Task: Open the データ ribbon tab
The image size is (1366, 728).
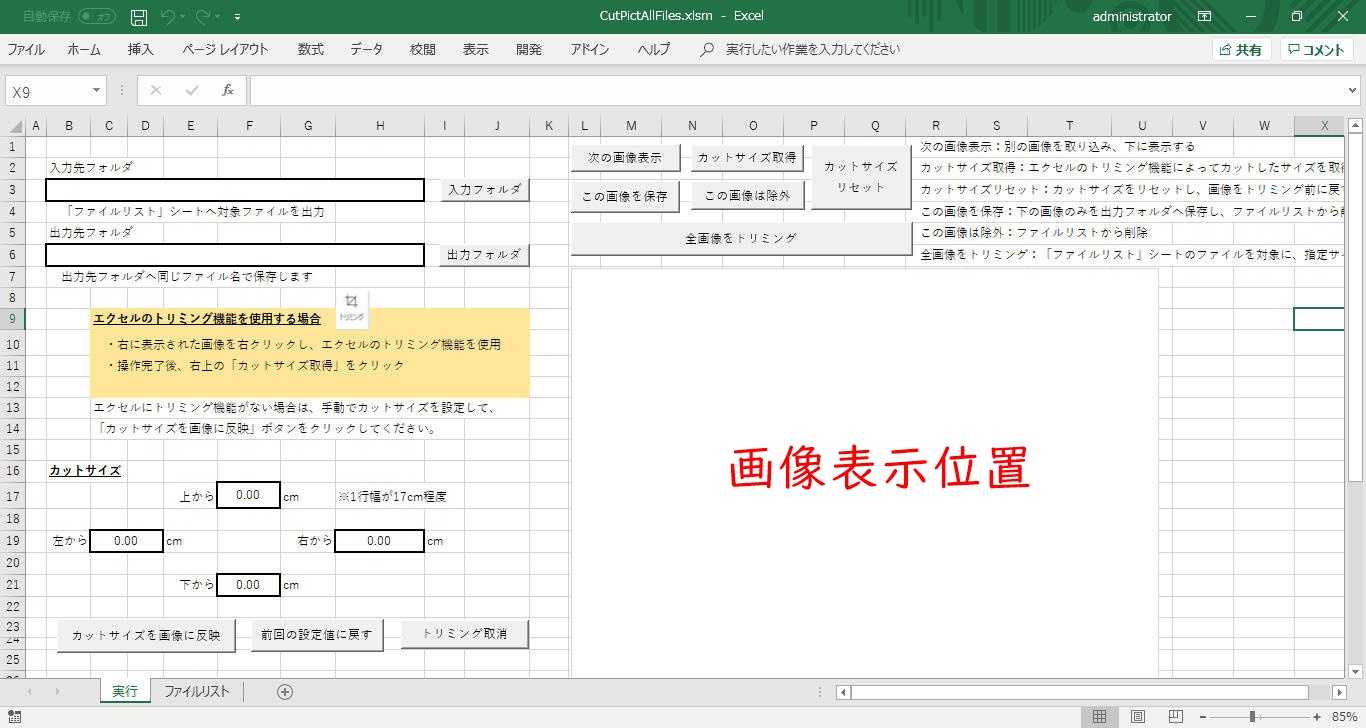Action: pos(366,49)
